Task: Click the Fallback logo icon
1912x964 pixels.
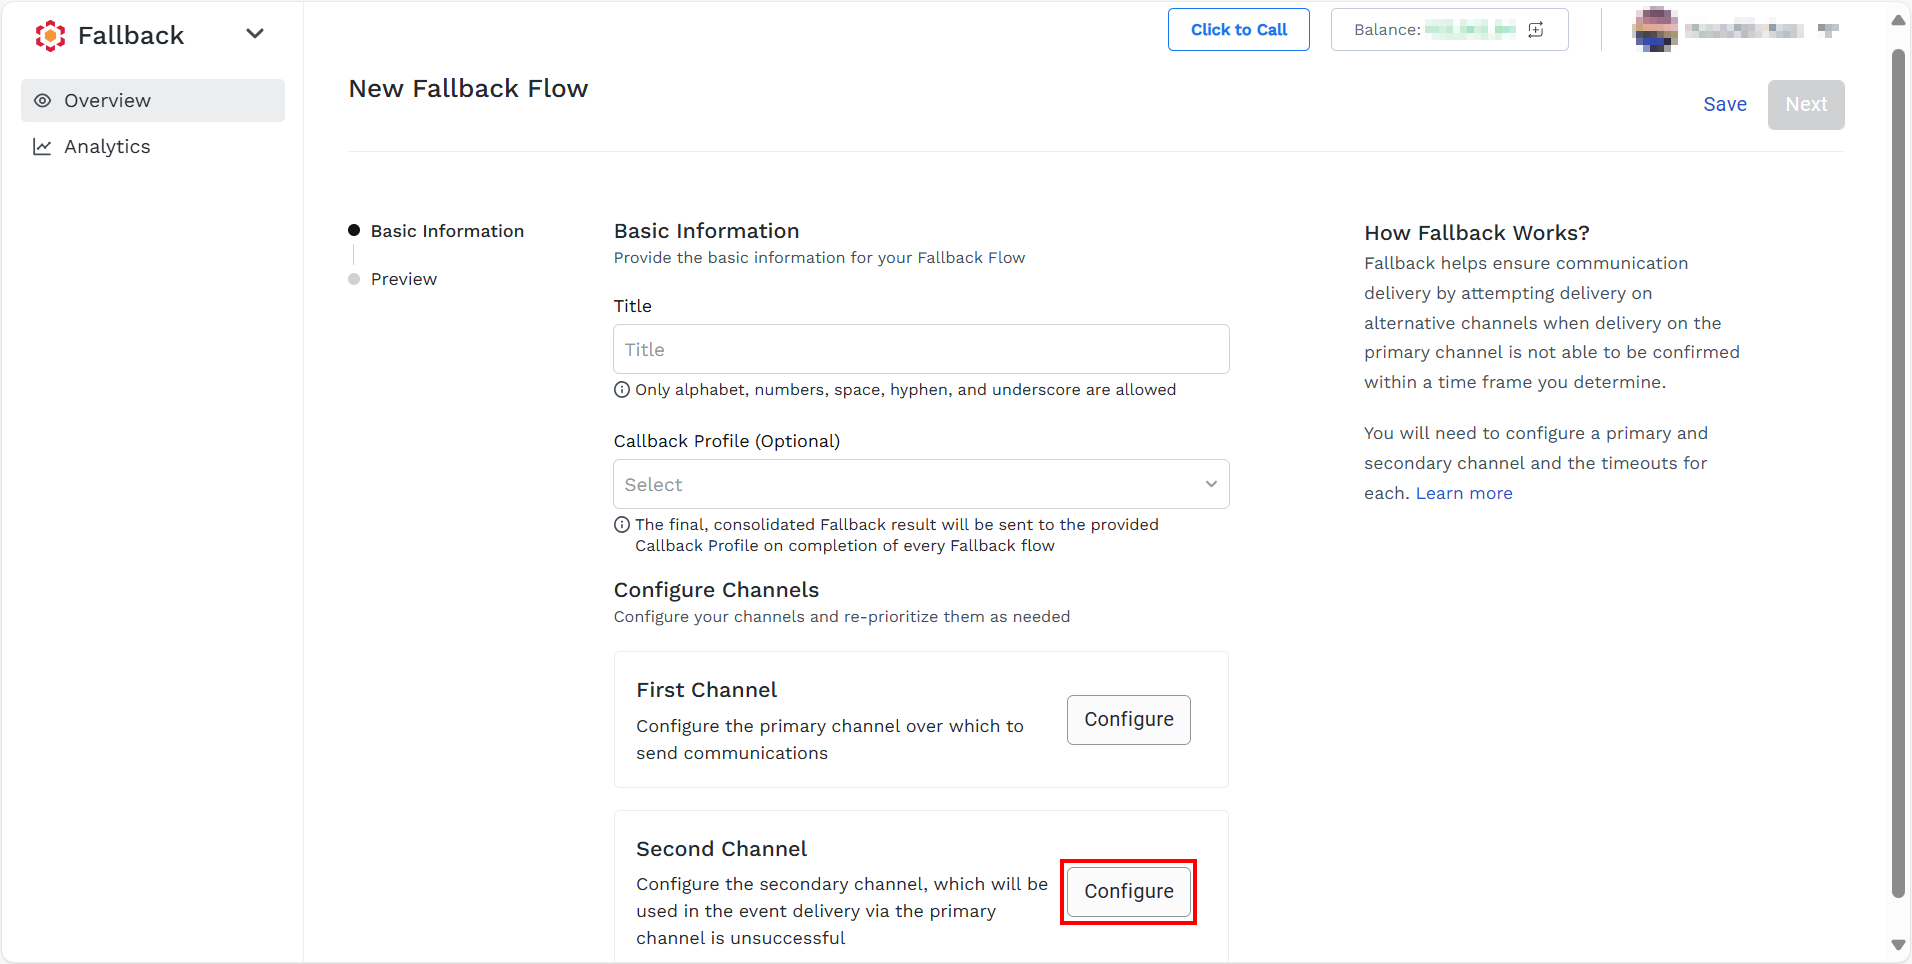Action: [50, 36]
